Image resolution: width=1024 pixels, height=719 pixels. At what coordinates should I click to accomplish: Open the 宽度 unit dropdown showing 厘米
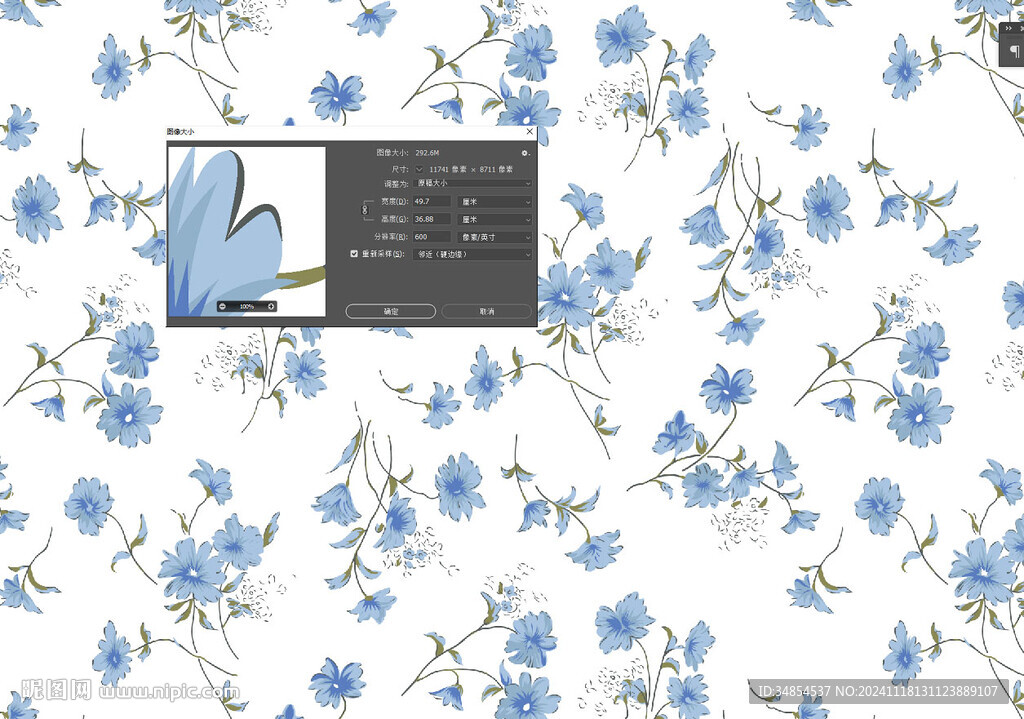(494, 202)
